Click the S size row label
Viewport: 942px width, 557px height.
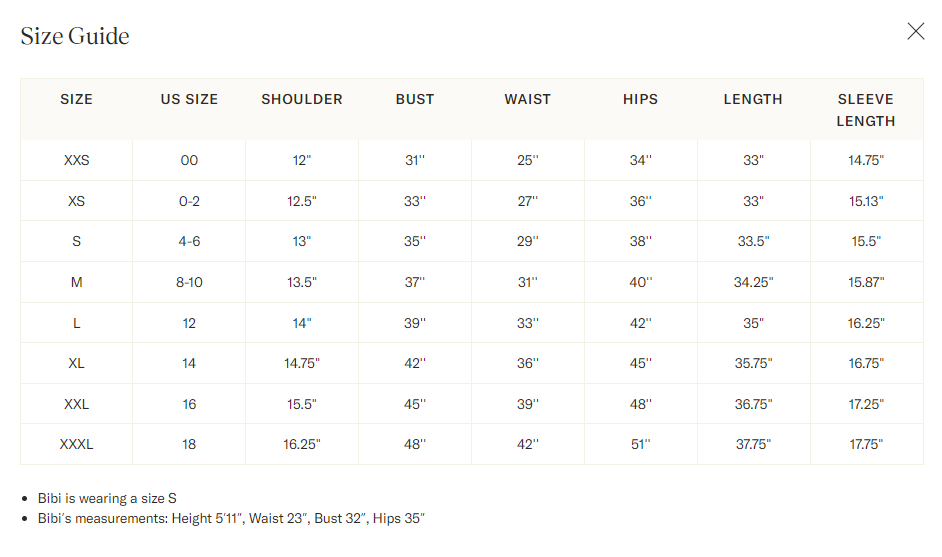(76, 242)
